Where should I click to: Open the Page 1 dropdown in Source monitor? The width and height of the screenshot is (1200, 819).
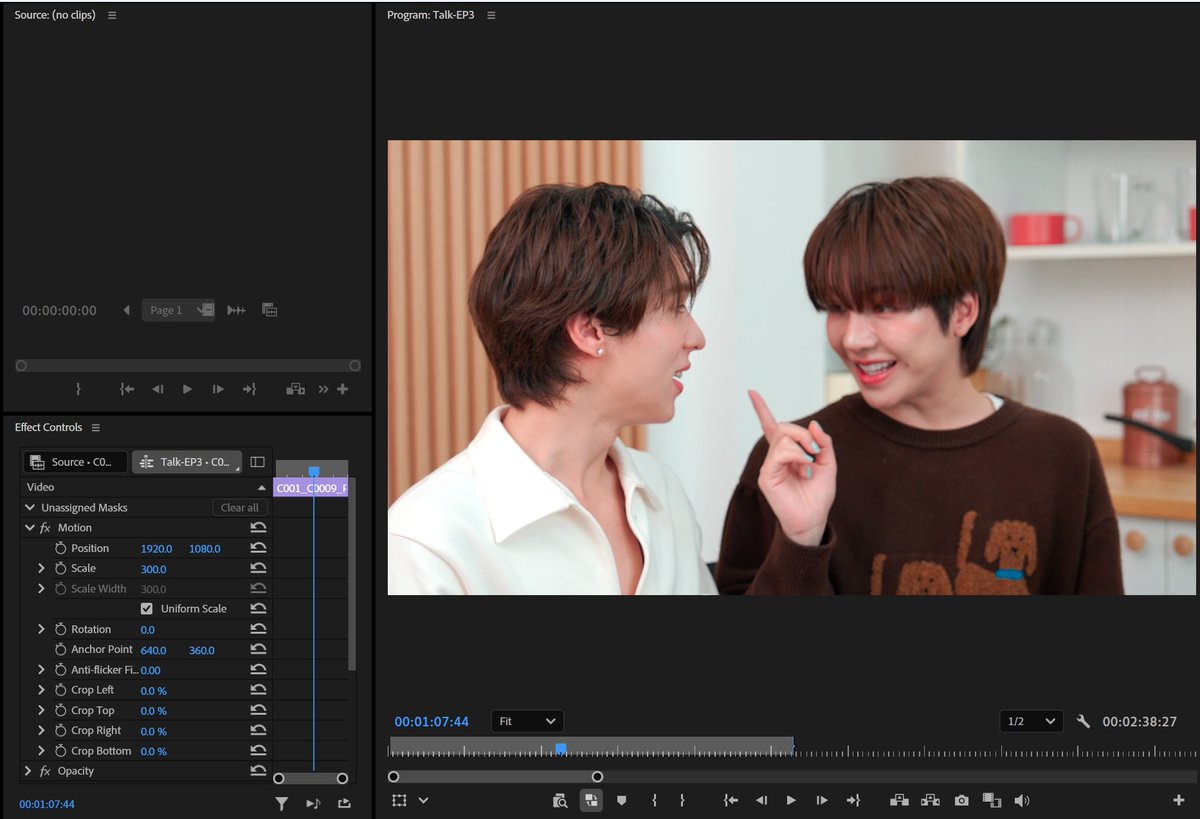[x=178, y=310]
